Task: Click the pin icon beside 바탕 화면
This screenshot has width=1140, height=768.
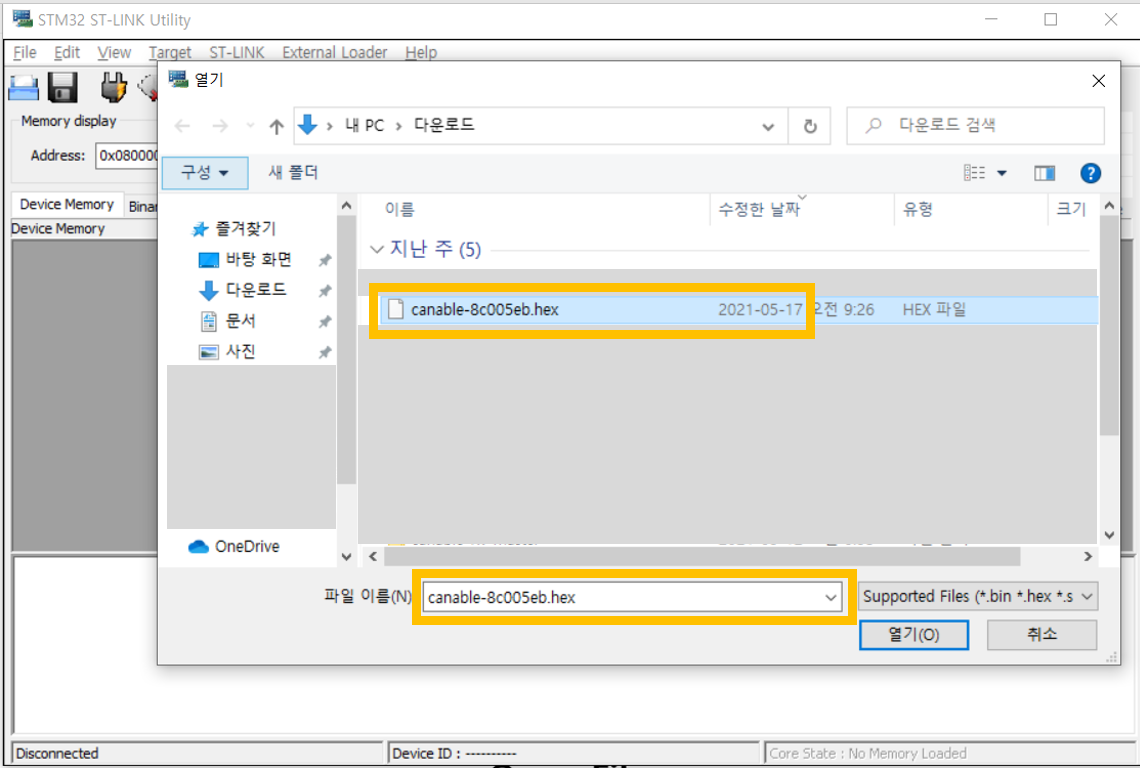Action: tap(325, 260)
